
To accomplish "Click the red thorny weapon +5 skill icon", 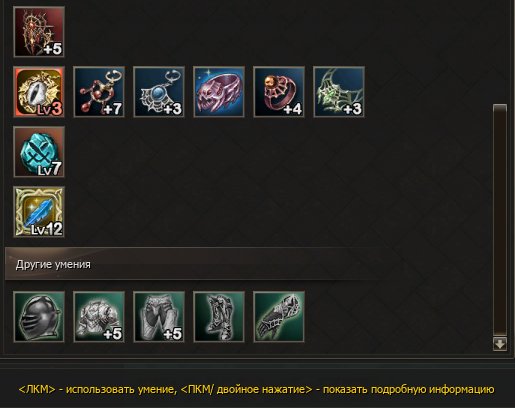I will [x=39, y=32].
